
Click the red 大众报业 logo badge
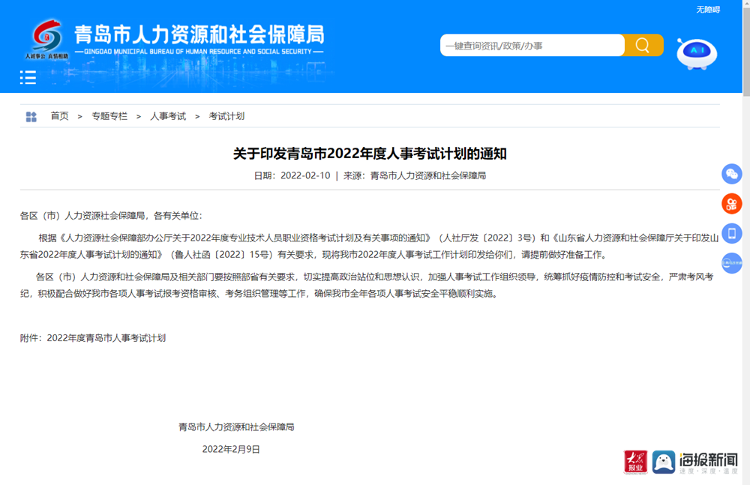point(635,461)
